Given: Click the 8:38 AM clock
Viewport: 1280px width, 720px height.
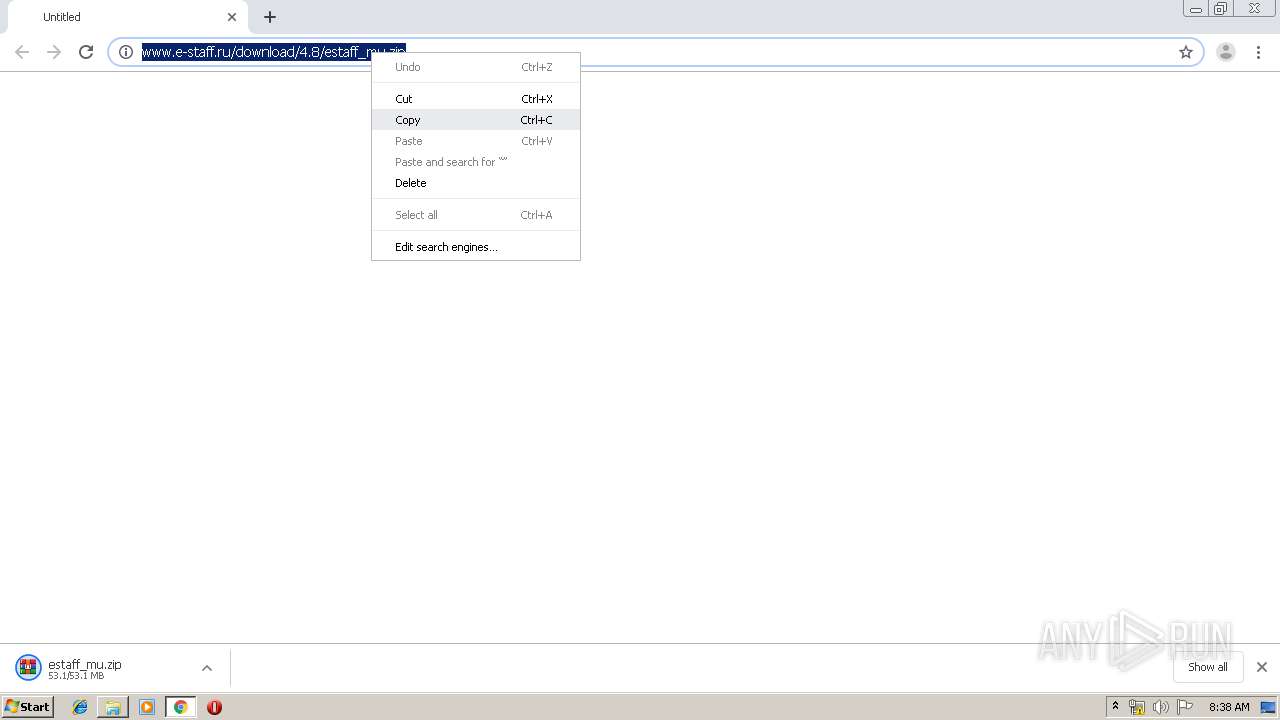Looking at the screenshot, I should (x=1229, y=707).
